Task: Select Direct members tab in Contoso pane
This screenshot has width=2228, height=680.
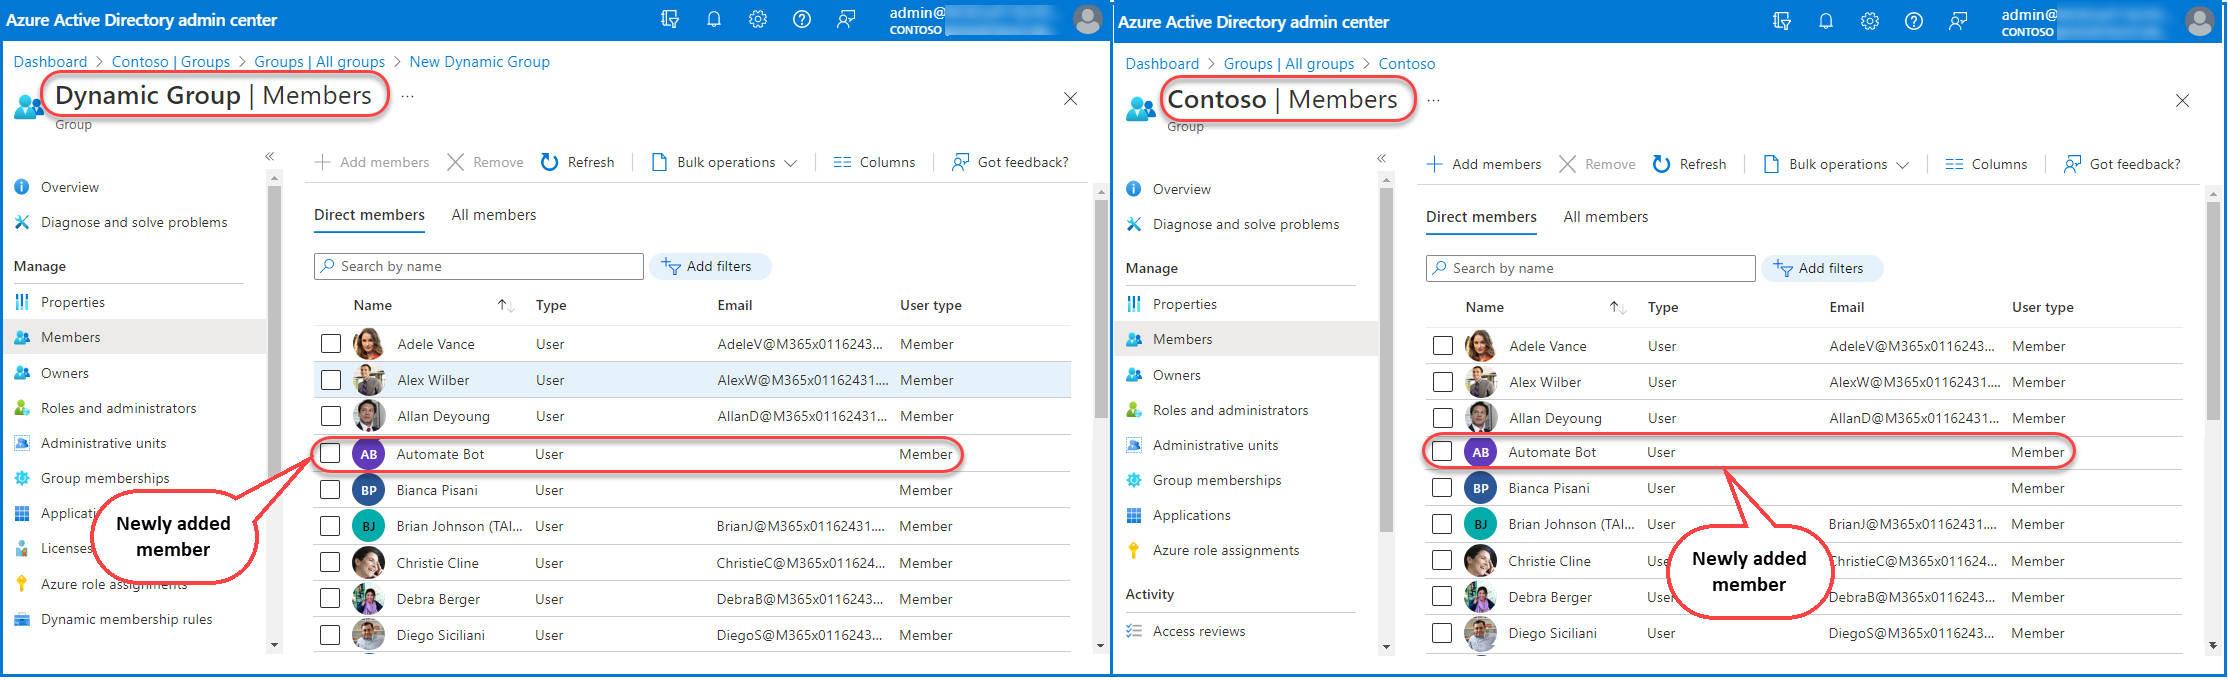Action: click(1480, 217)
